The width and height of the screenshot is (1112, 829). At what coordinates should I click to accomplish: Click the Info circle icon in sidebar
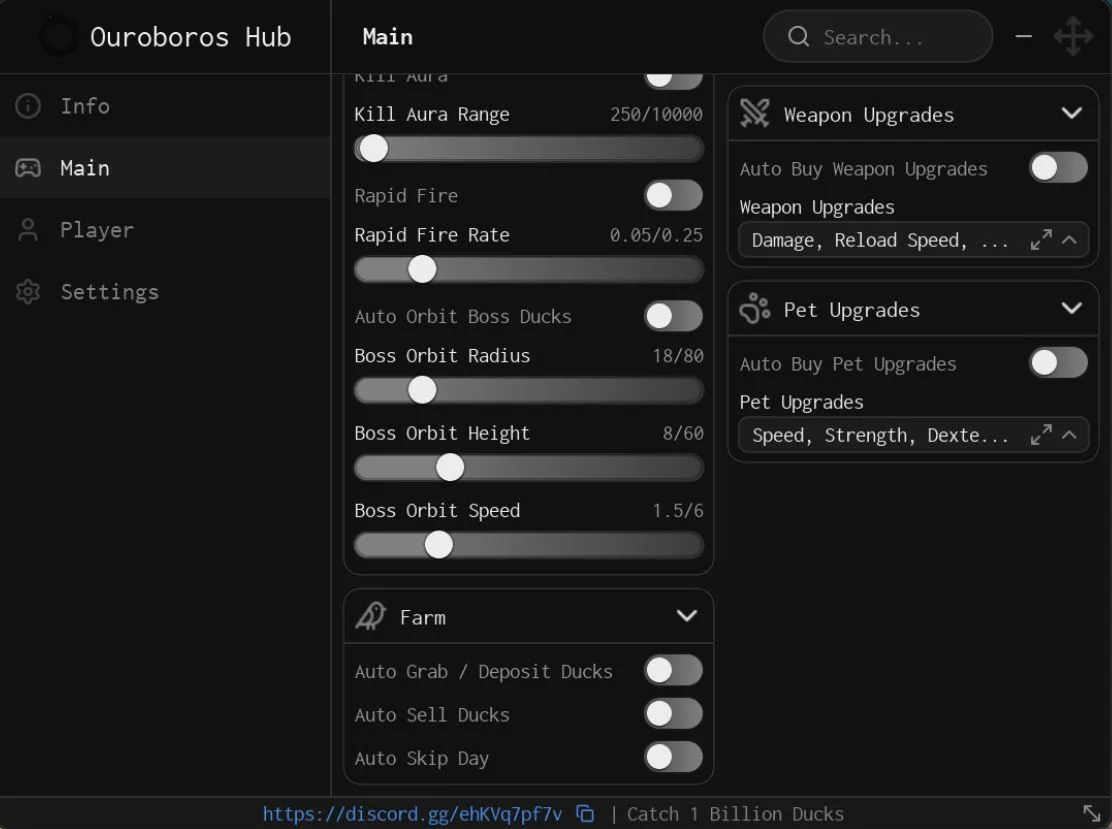click(28, 106)
